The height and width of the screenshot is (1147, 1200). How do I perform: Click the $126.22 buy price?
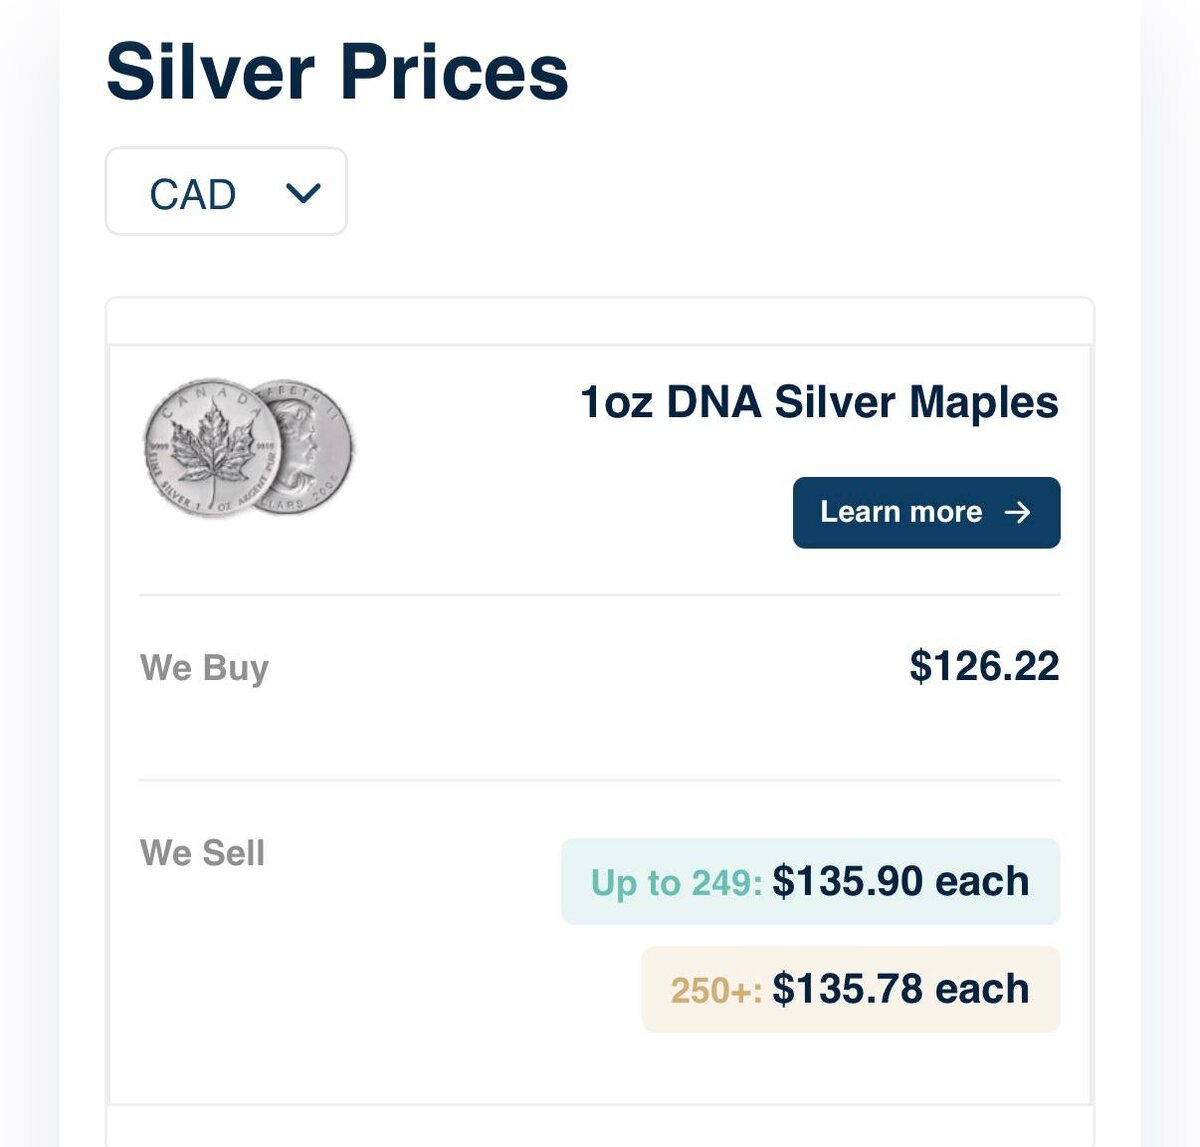(984, 666)
